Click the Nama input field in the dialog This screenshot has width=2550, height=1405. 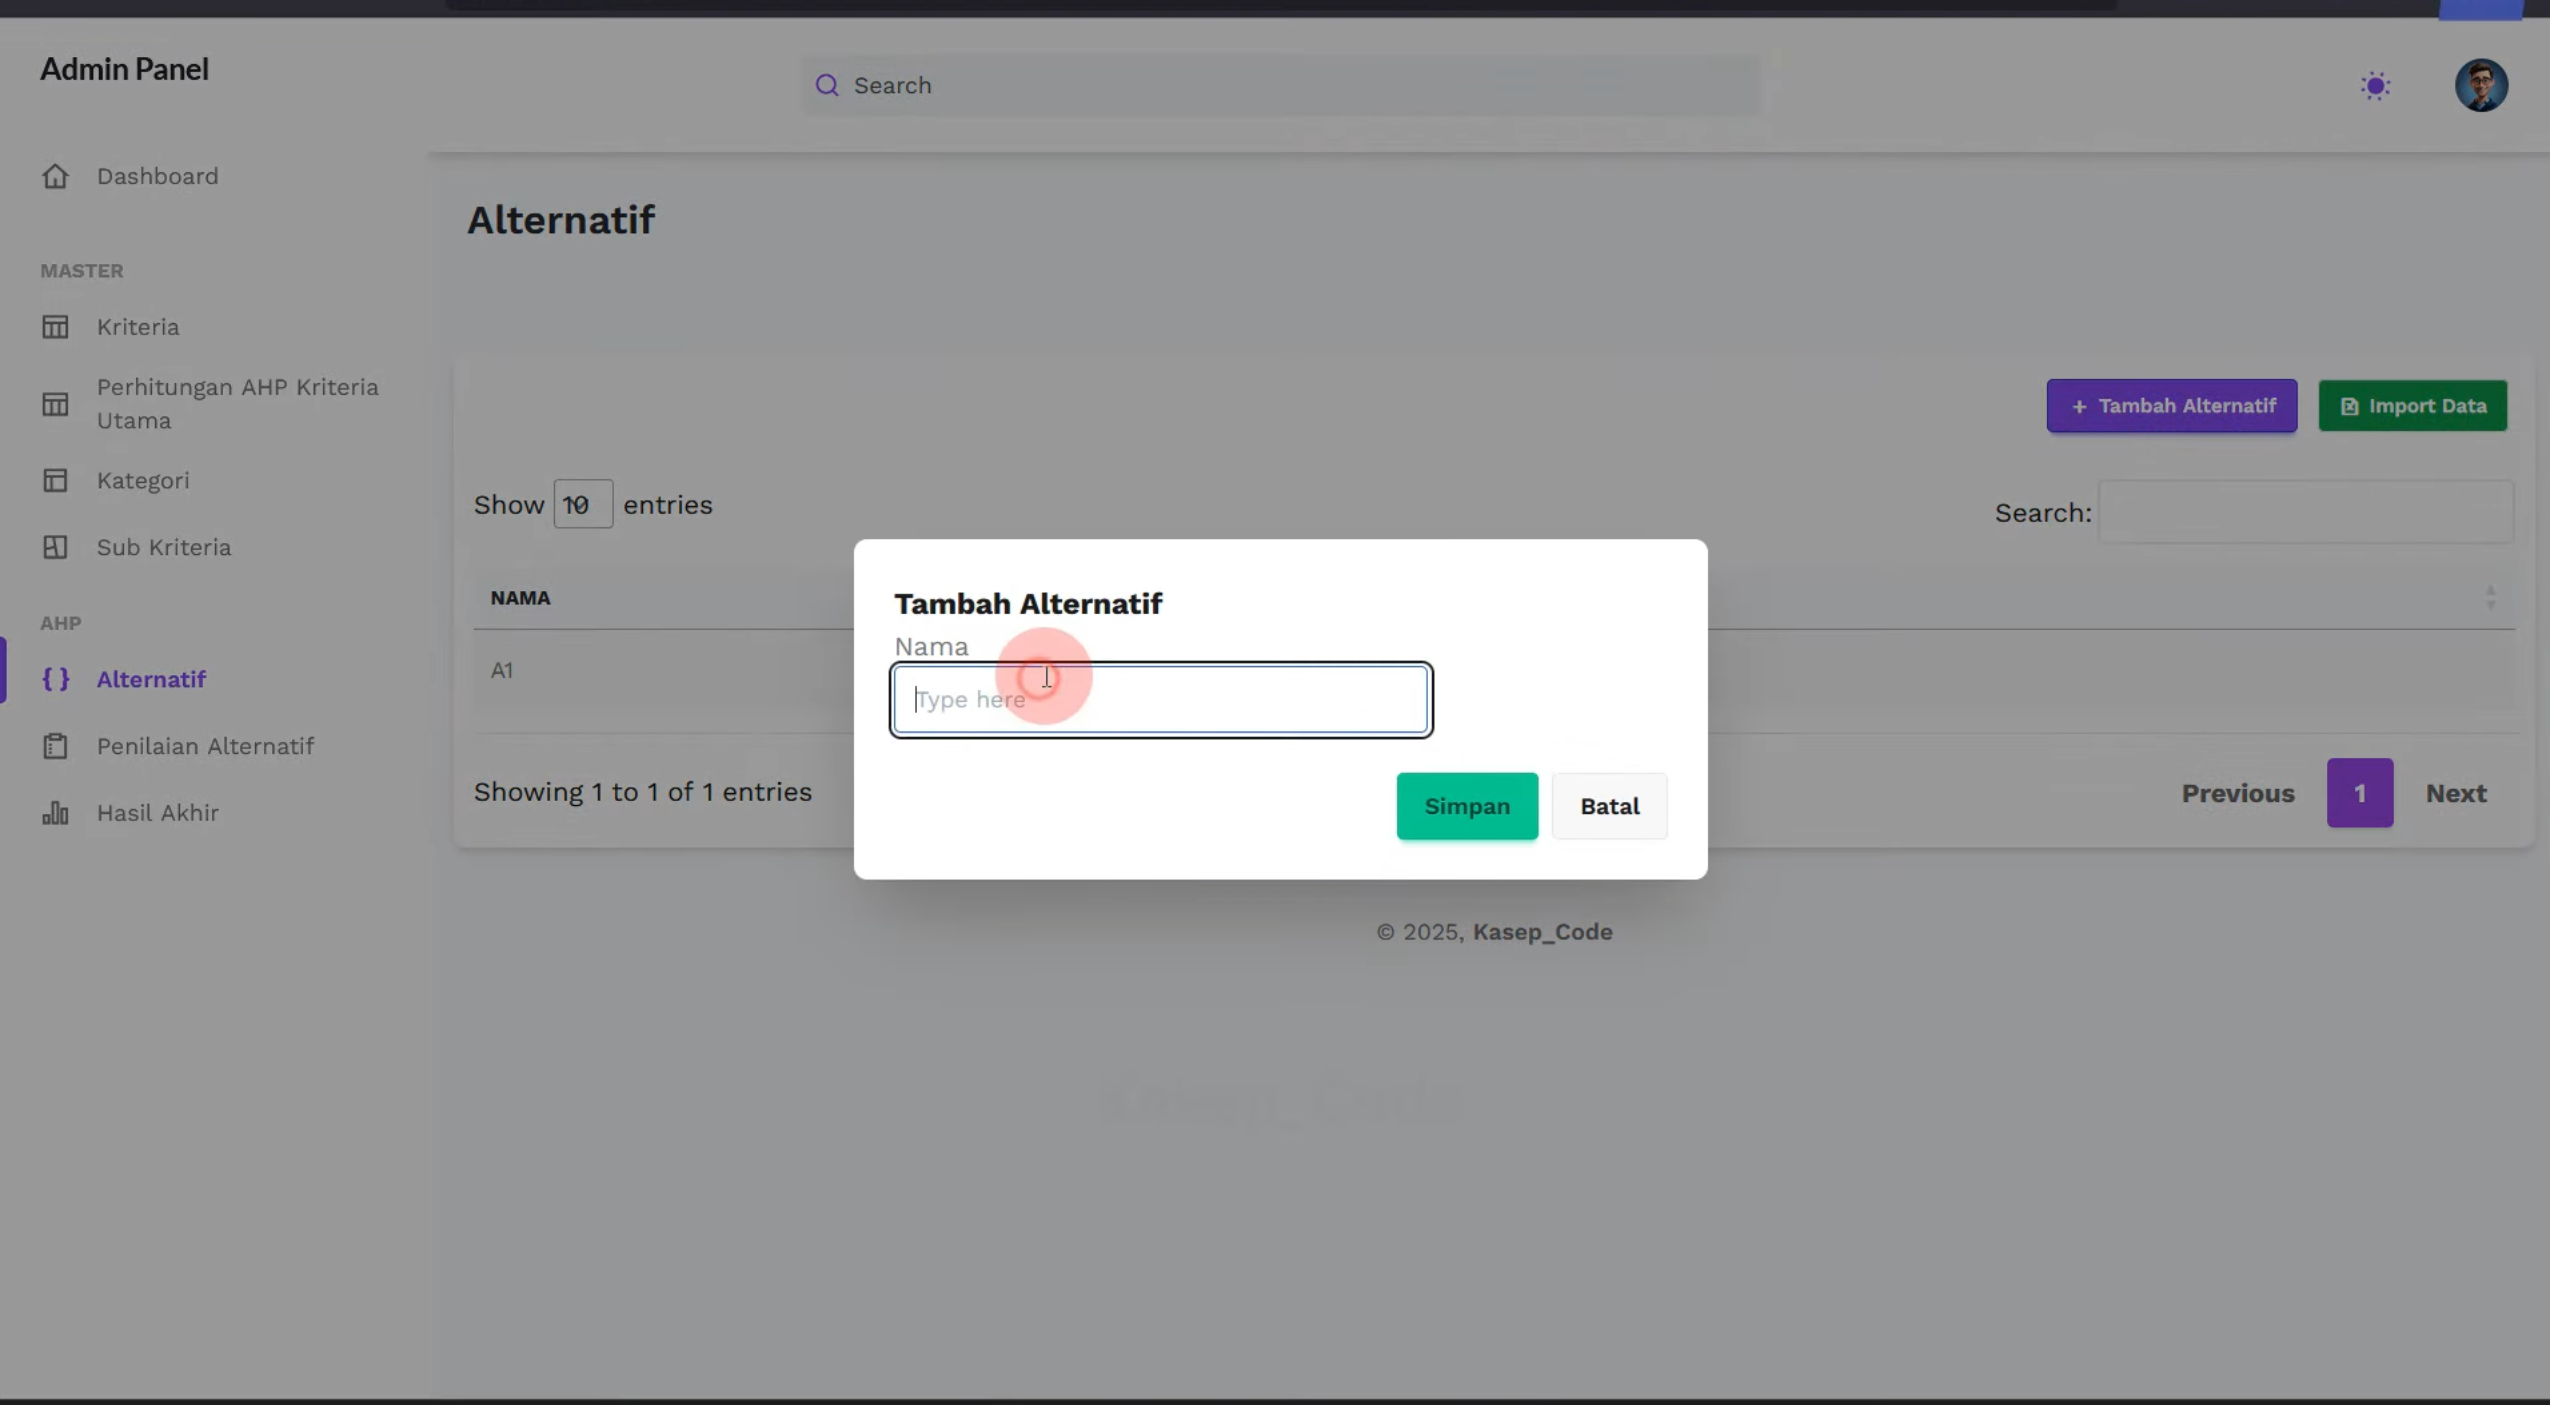coord(1161,700)
